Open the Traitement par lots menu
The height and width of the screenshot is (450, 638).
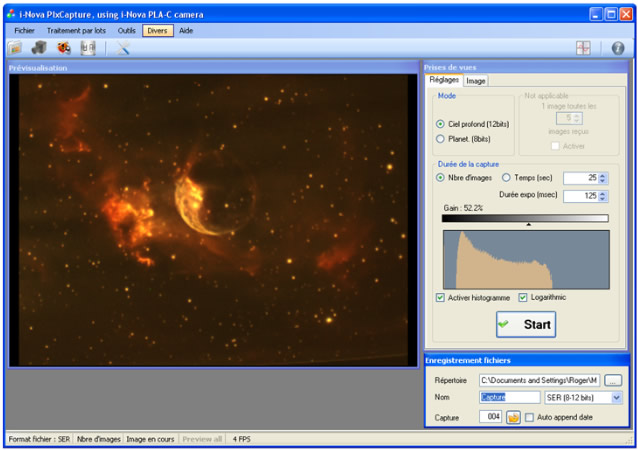click(x=78, y=30)
